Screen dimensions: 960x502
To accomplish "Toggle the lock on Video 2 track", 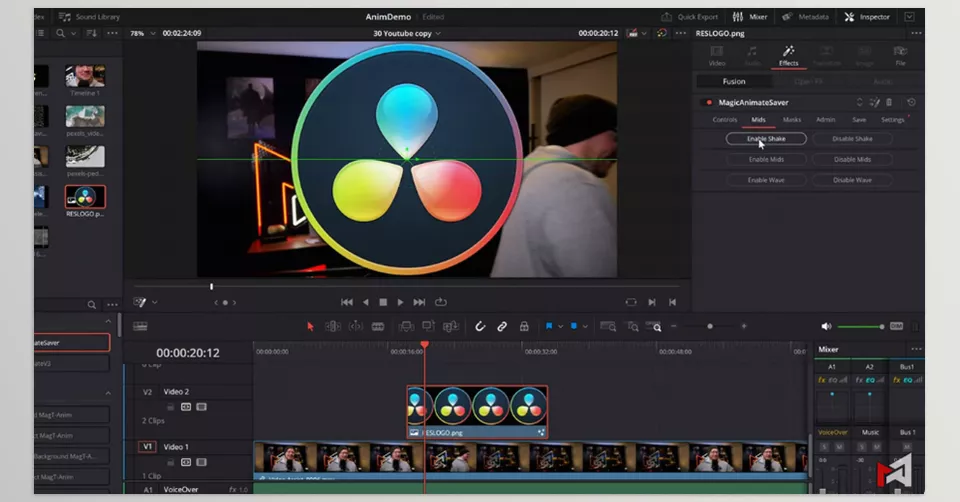I will click(x=170, y=407).
